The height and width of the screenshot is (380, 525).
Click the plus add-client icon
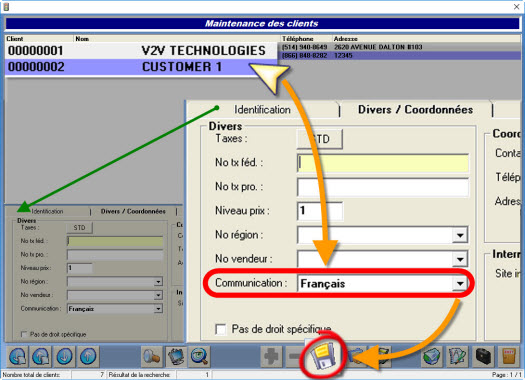(272, 356)
